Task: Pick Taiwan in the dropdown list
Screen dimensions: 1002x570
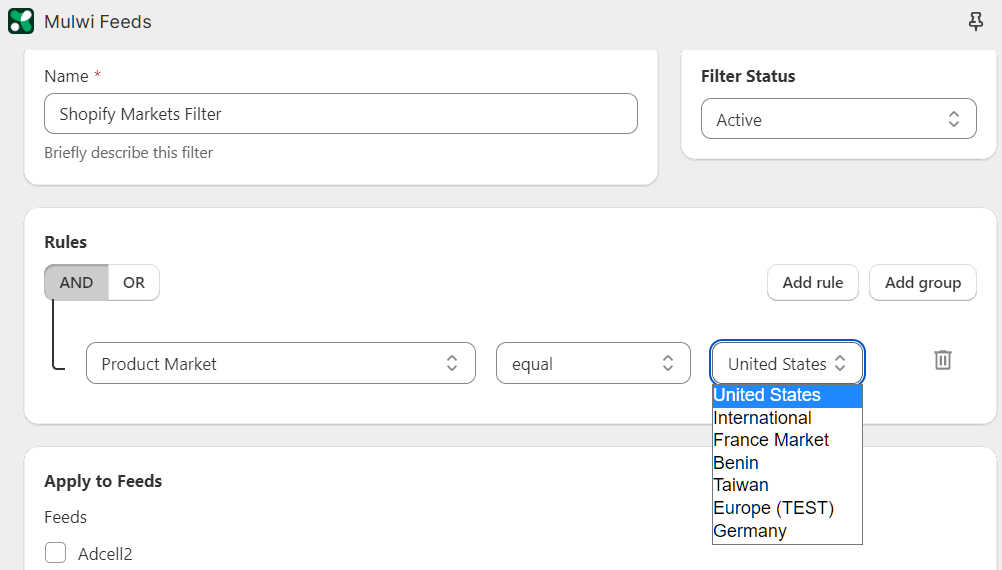Action: [787, 485]
